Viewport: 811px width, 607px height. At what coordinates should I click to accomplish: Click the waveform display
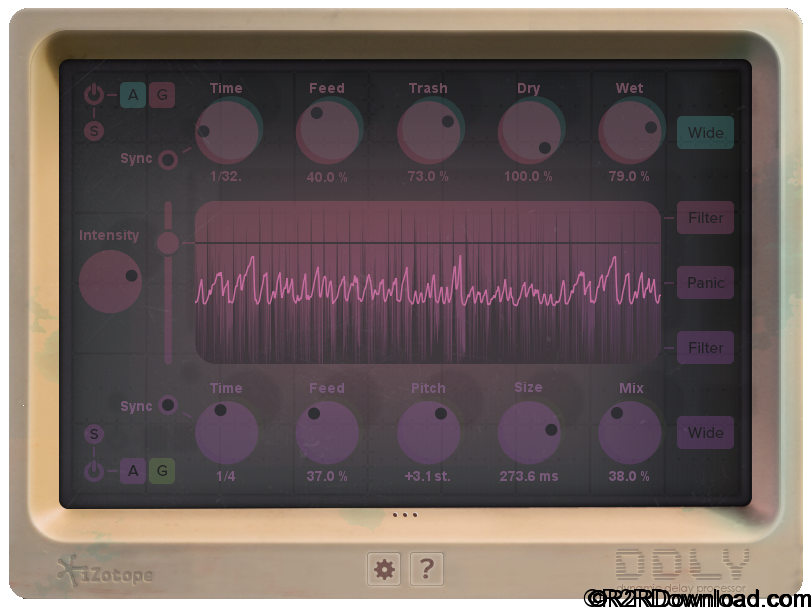(x=428, y=283)
